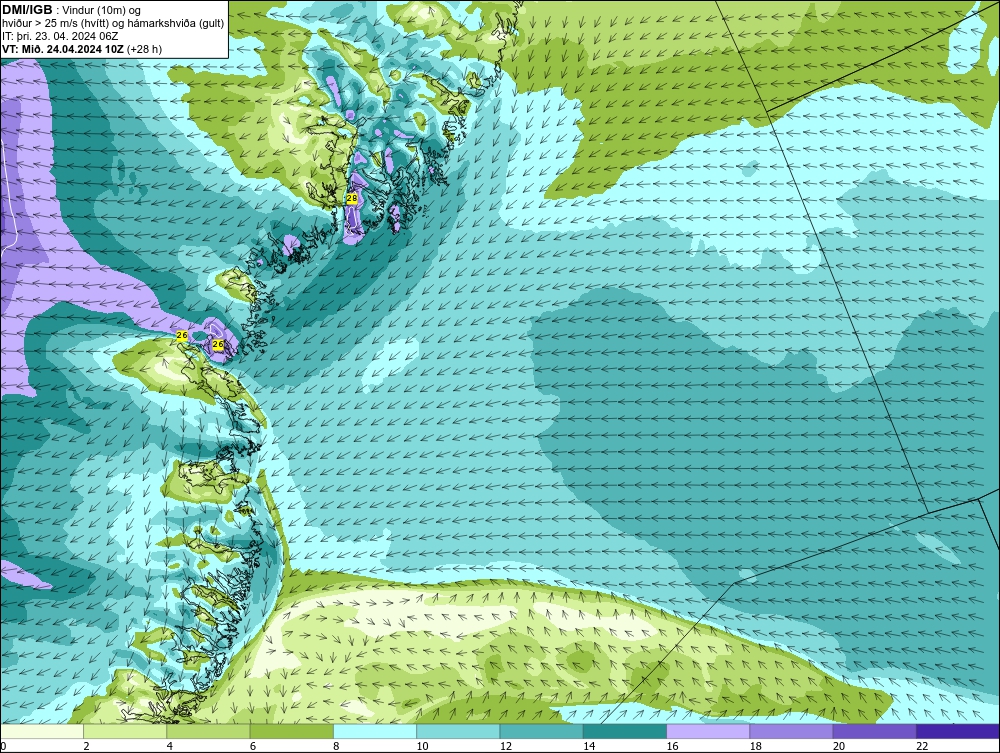Select the 18–20 m/s medium purple swatch

[791, 731]
